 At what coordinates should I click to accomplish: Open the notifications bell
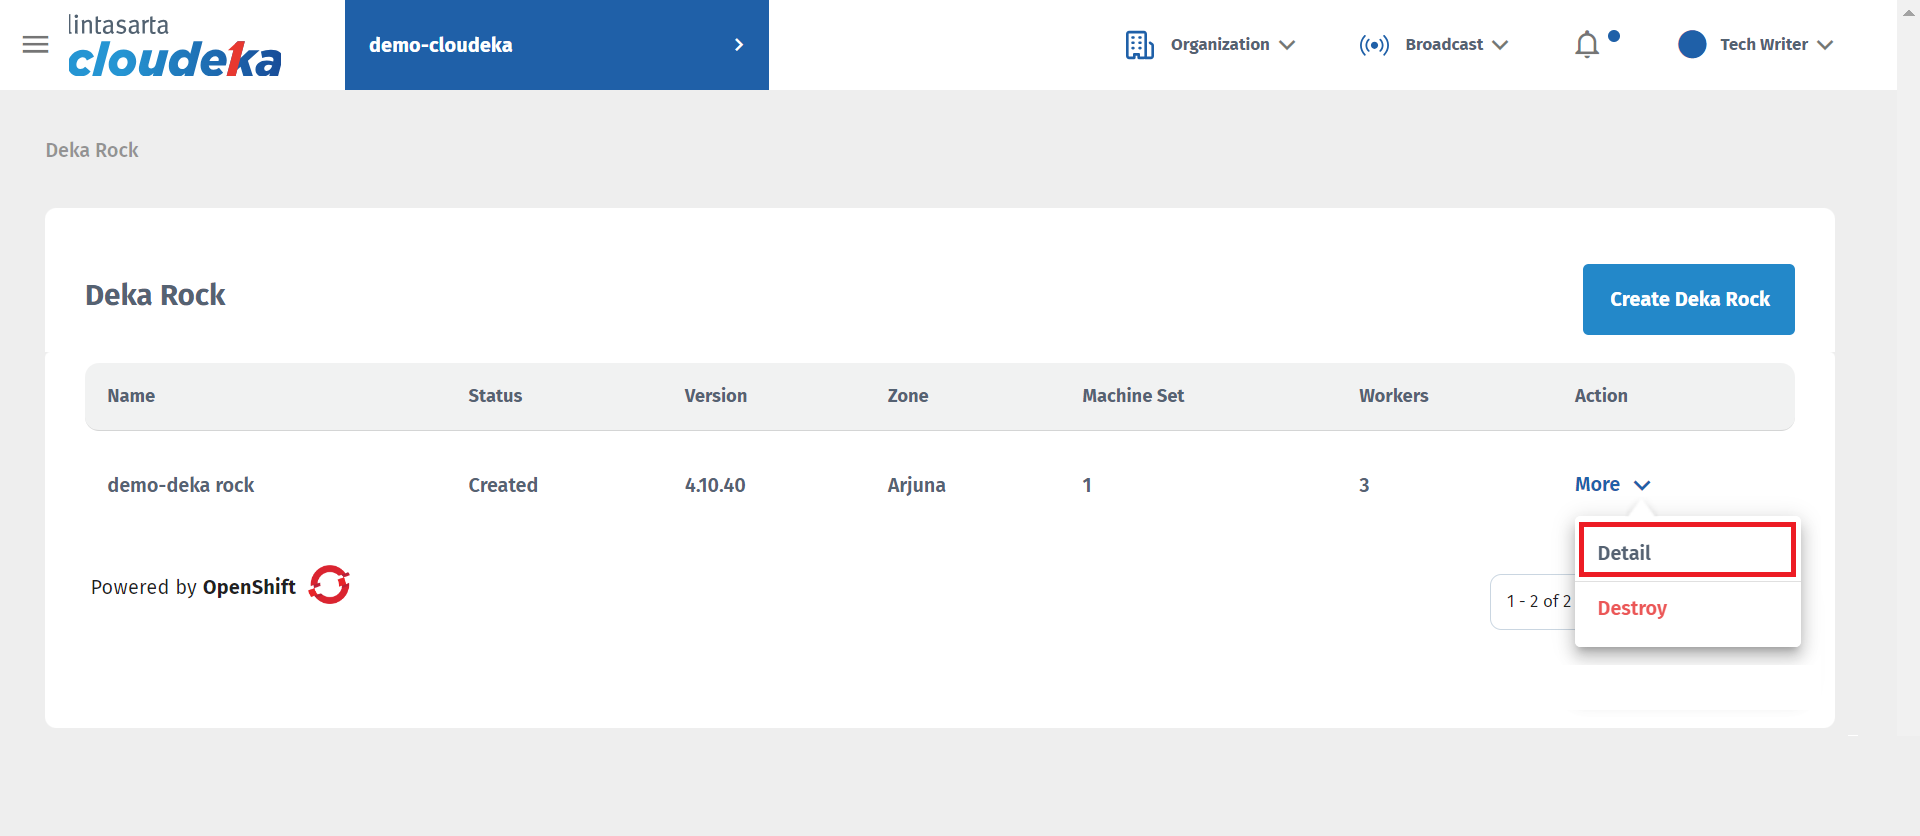[1587, 45]
